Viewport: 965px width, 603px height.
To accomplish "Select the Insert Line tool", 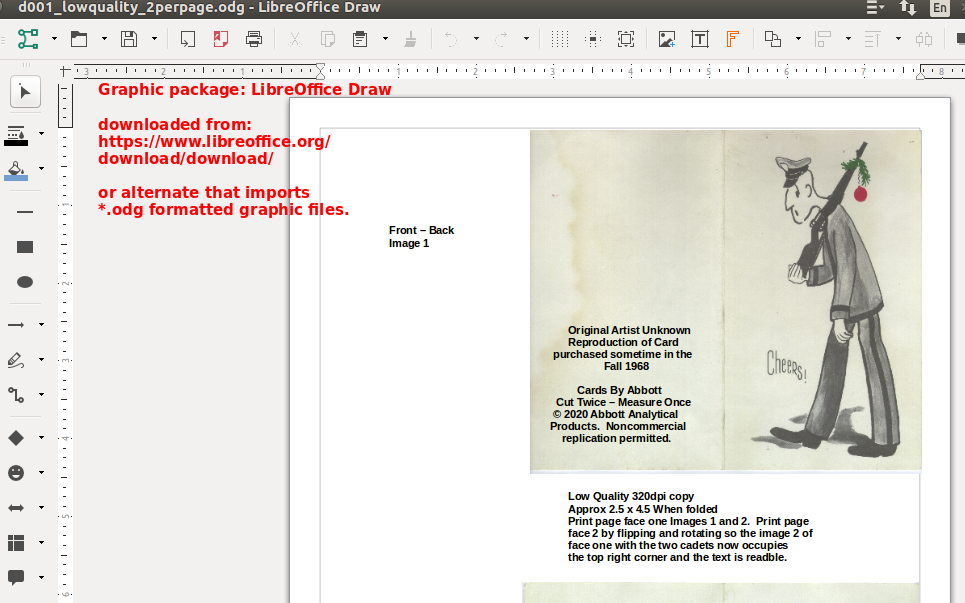I will coord(25,212).
